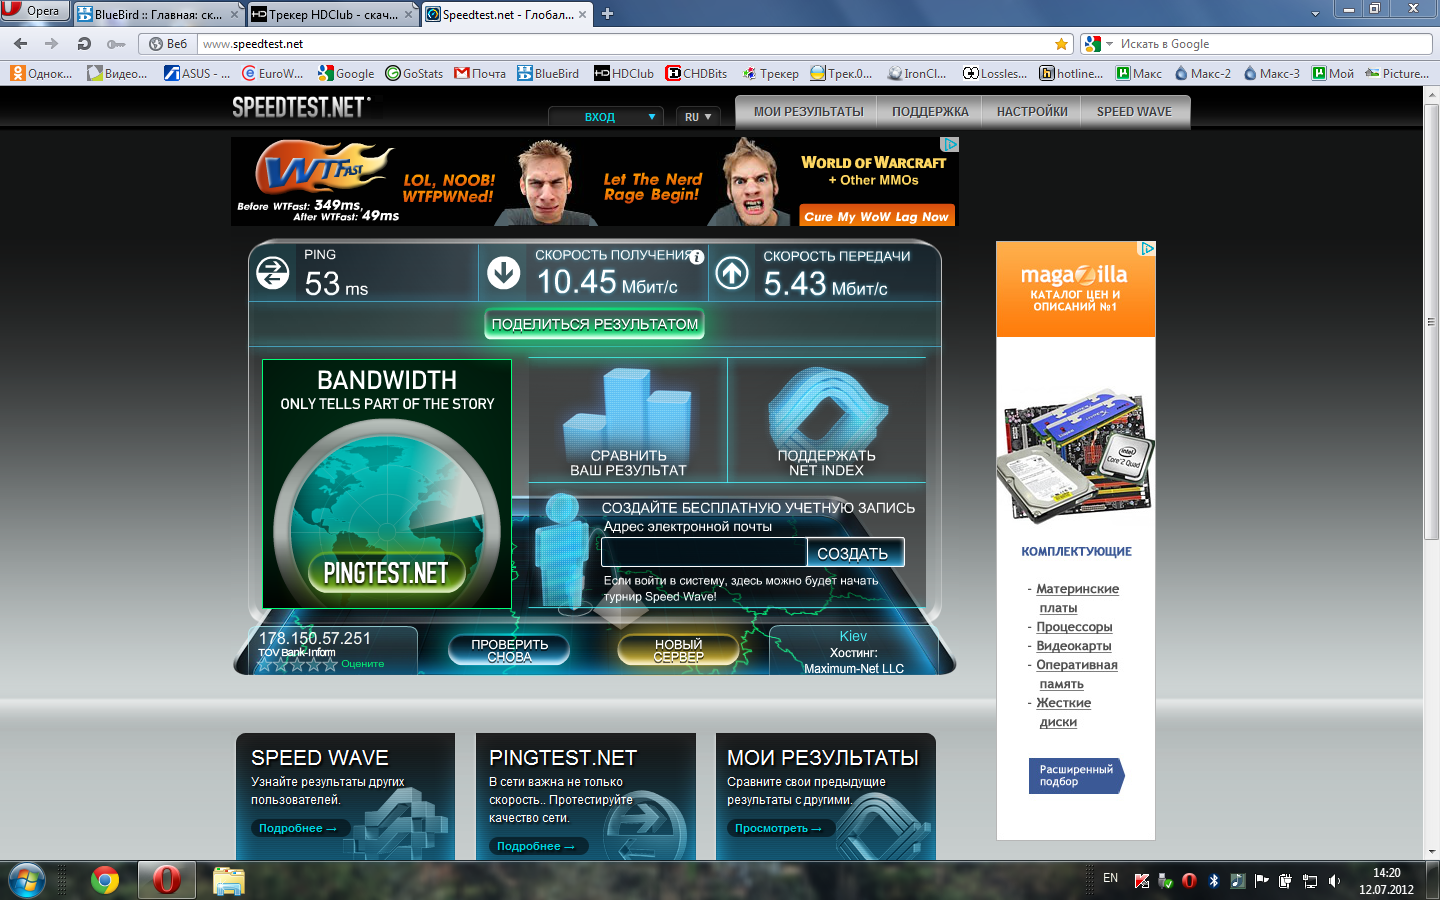Switch to the BlueBird browser tab
Image resolution: width=1440 pixels, height=900 pixels.
(158, 14)
